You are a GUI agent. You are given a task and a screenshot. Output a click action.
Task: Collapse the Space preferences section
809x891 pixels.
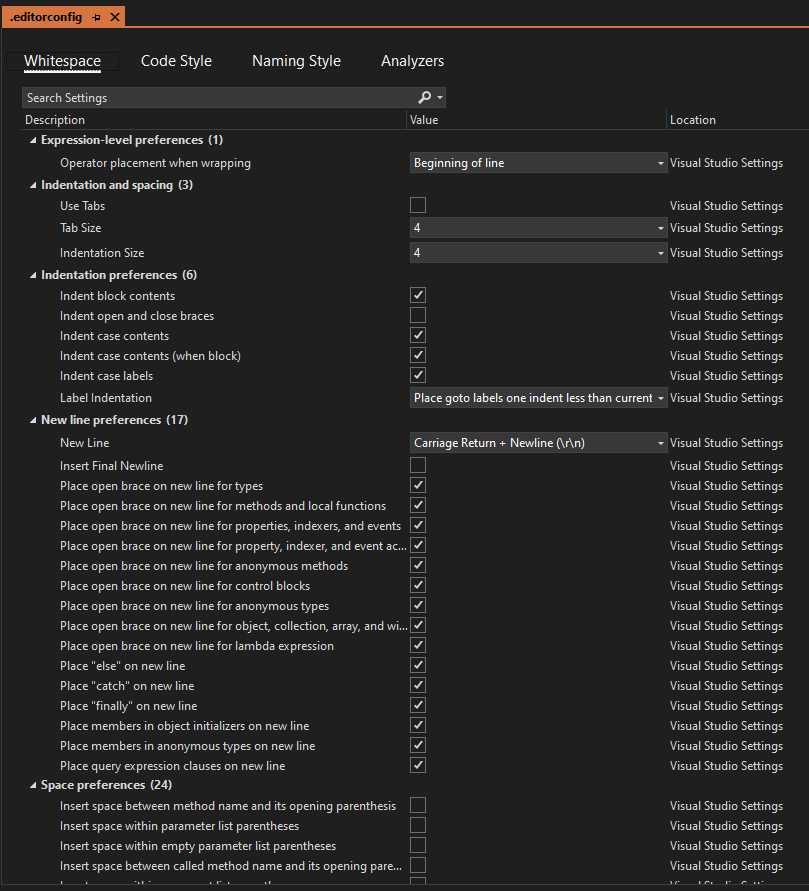[33, 784]
